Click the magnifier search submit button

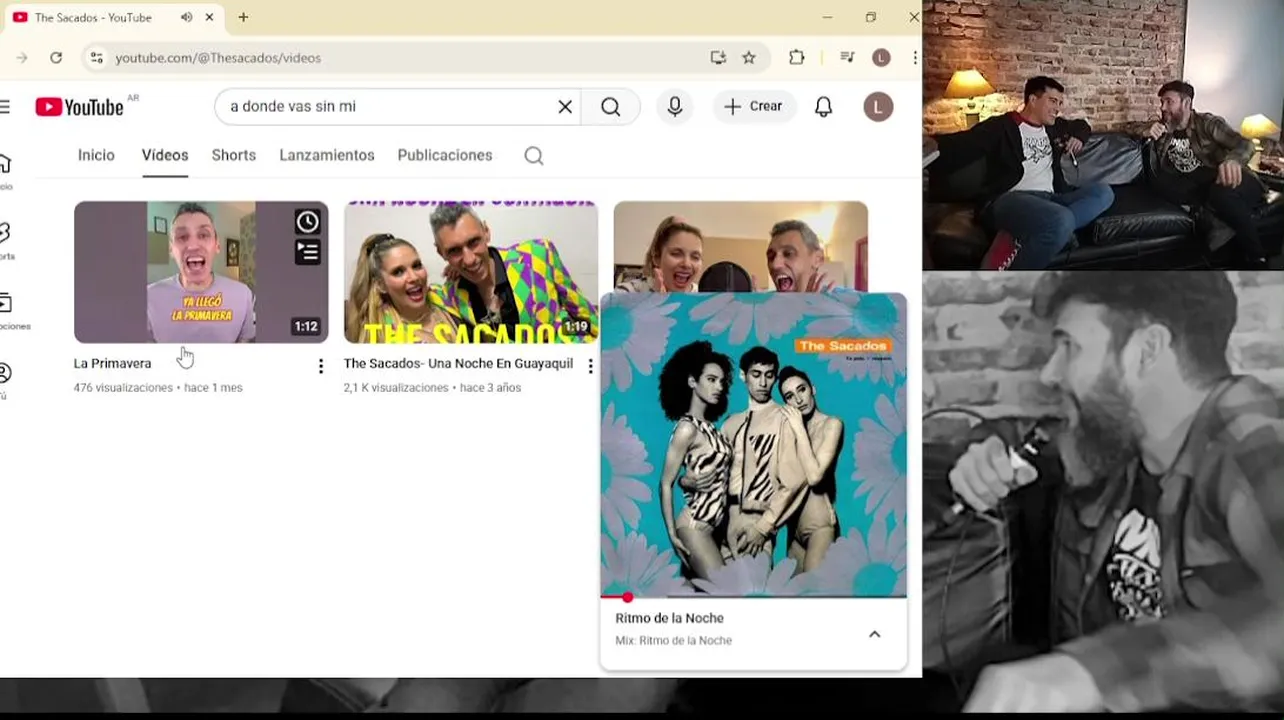click(x=611, y=107)
